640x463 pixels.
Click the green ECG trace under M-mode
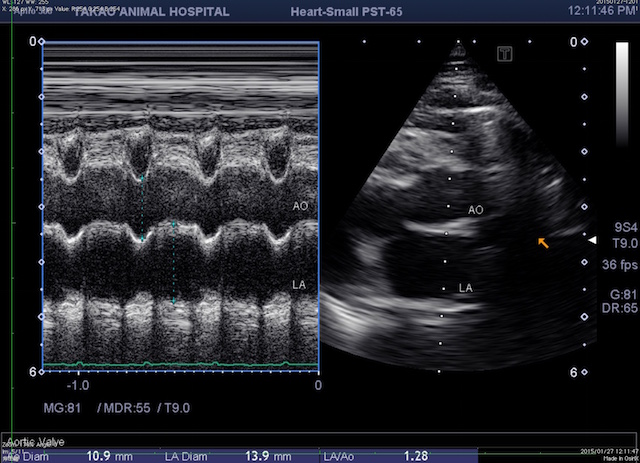[180, 363]
